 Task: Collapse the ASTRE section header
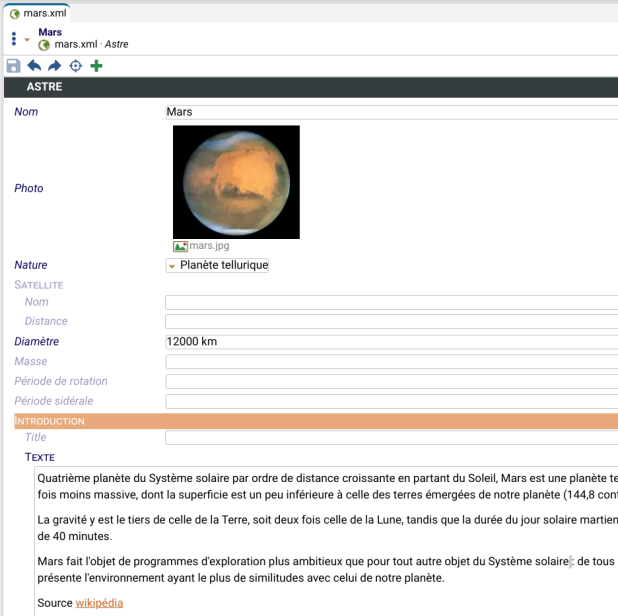pyautogui.click(x=44, y=87)
